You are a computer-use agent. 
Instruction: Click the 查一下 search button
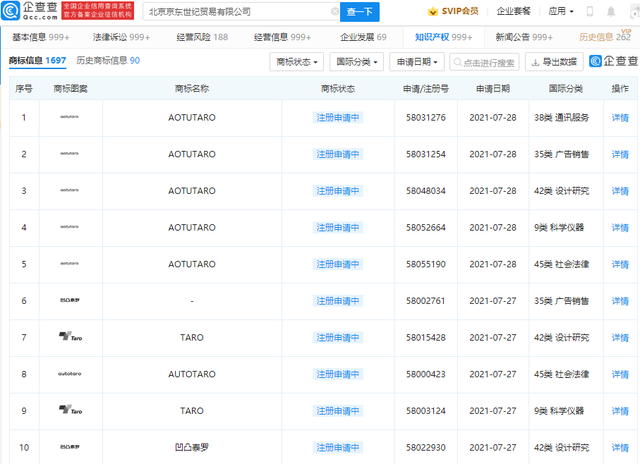(361, 12)
